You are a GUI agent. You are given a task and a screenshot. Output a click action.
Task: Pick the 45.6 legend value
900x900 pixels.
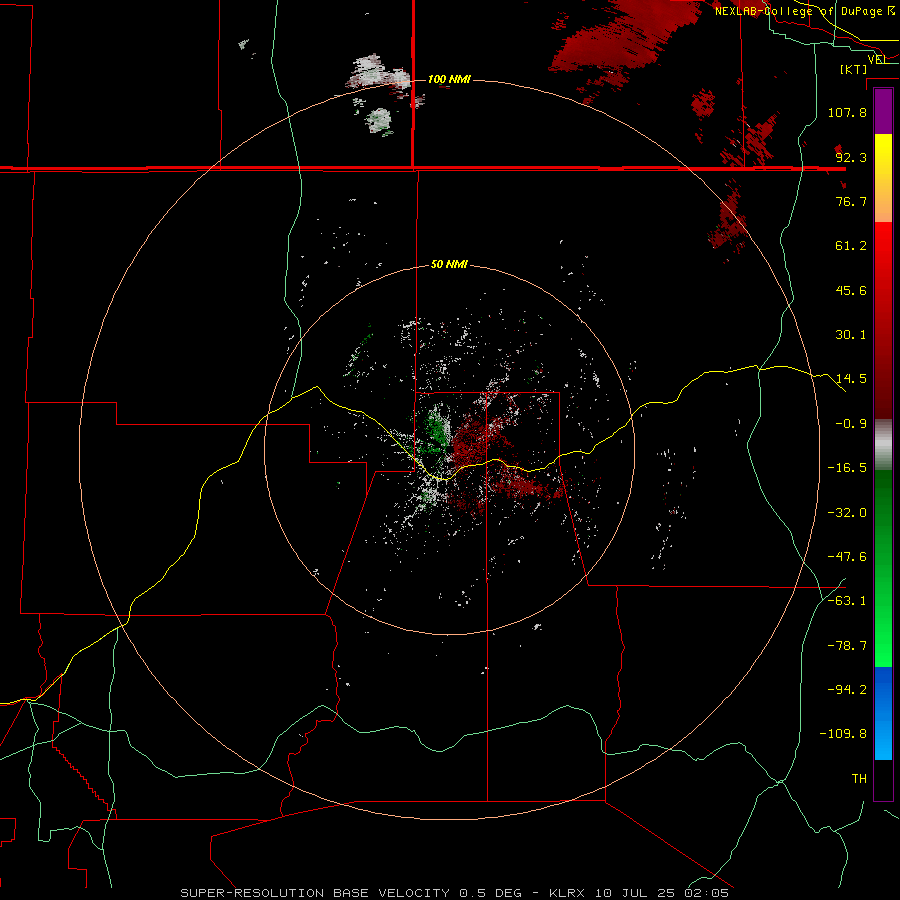coord(851,290)
